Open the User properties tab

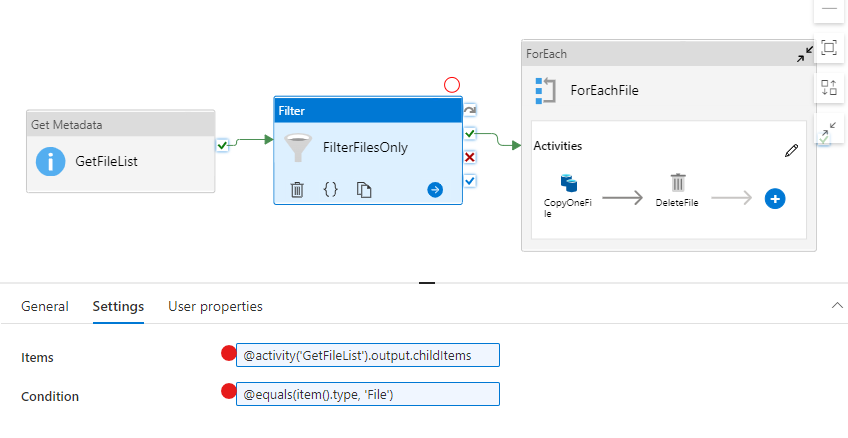(215, 306)
